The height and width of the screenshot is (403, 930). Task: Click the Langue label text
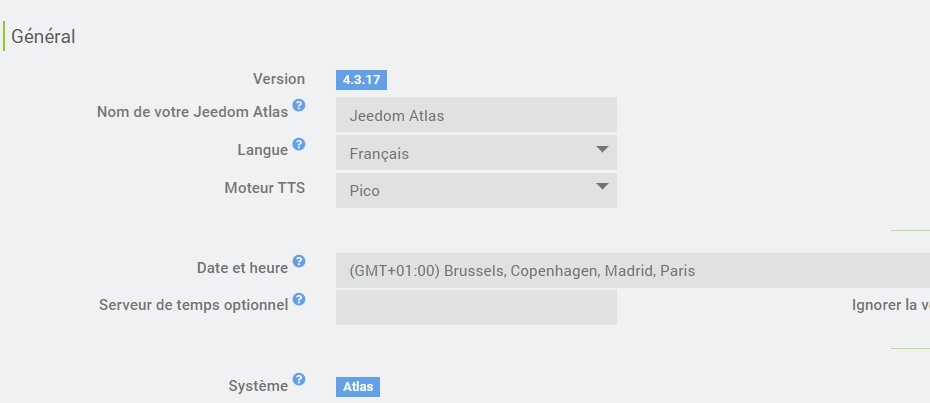point(262,150)
